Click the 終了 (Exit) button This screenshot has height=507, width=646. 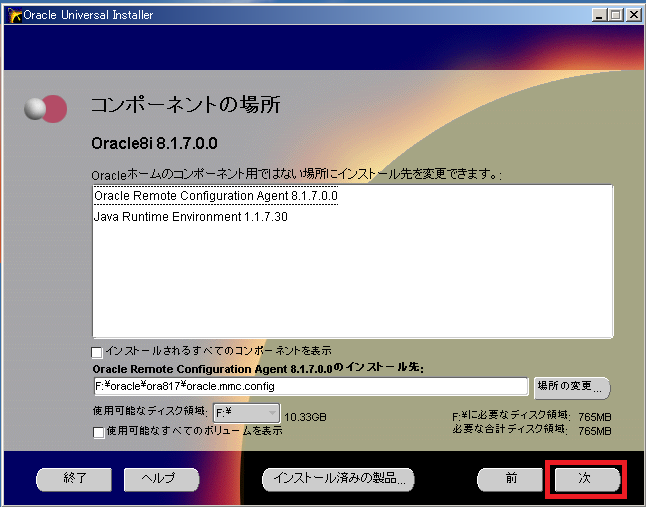point(74,479)
